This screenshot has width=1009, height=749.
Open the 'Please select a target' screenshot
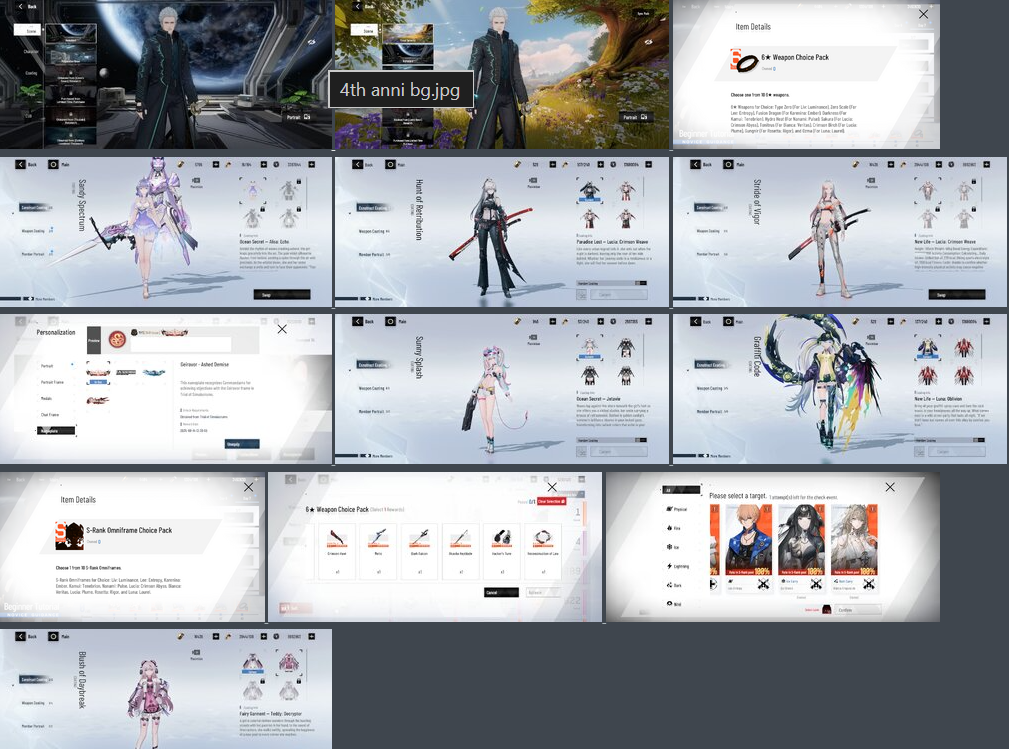point(773,547)
